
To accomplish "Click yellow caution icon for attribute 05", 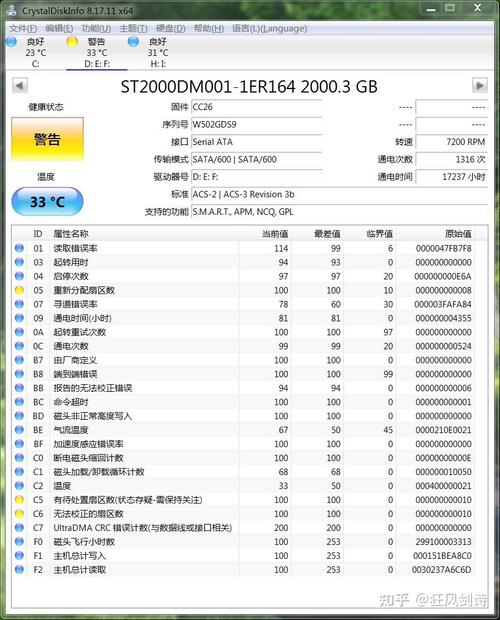I will tap(19, 290).
